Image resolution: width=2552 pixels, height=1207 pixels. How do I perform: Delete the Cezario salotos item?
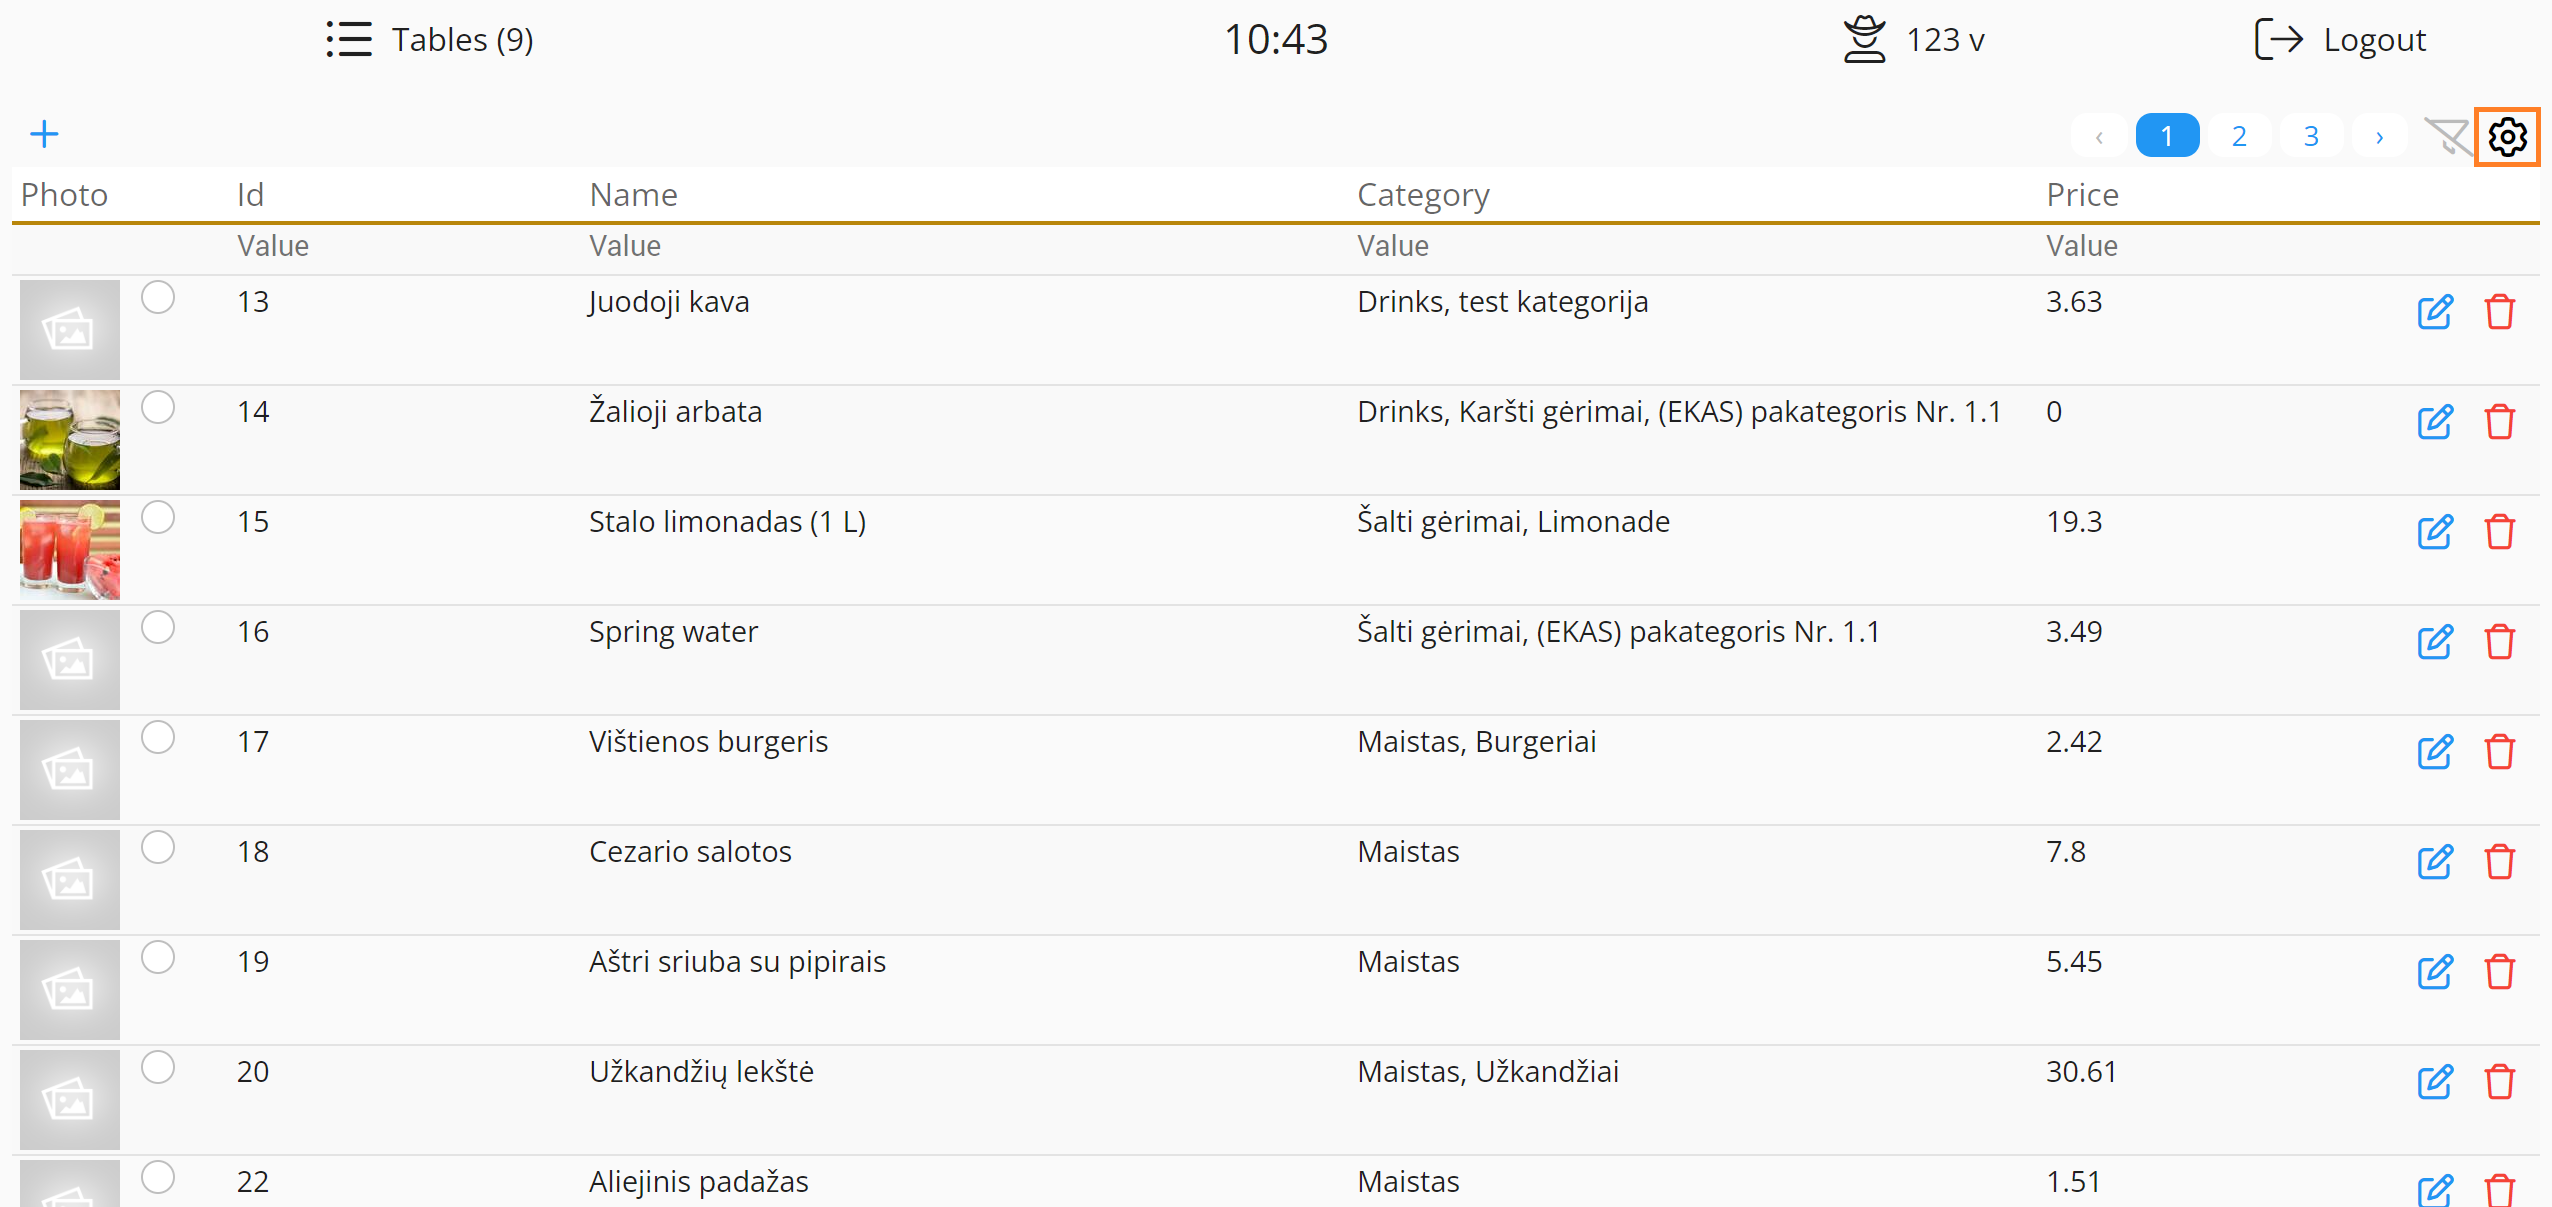[2499, 862]
